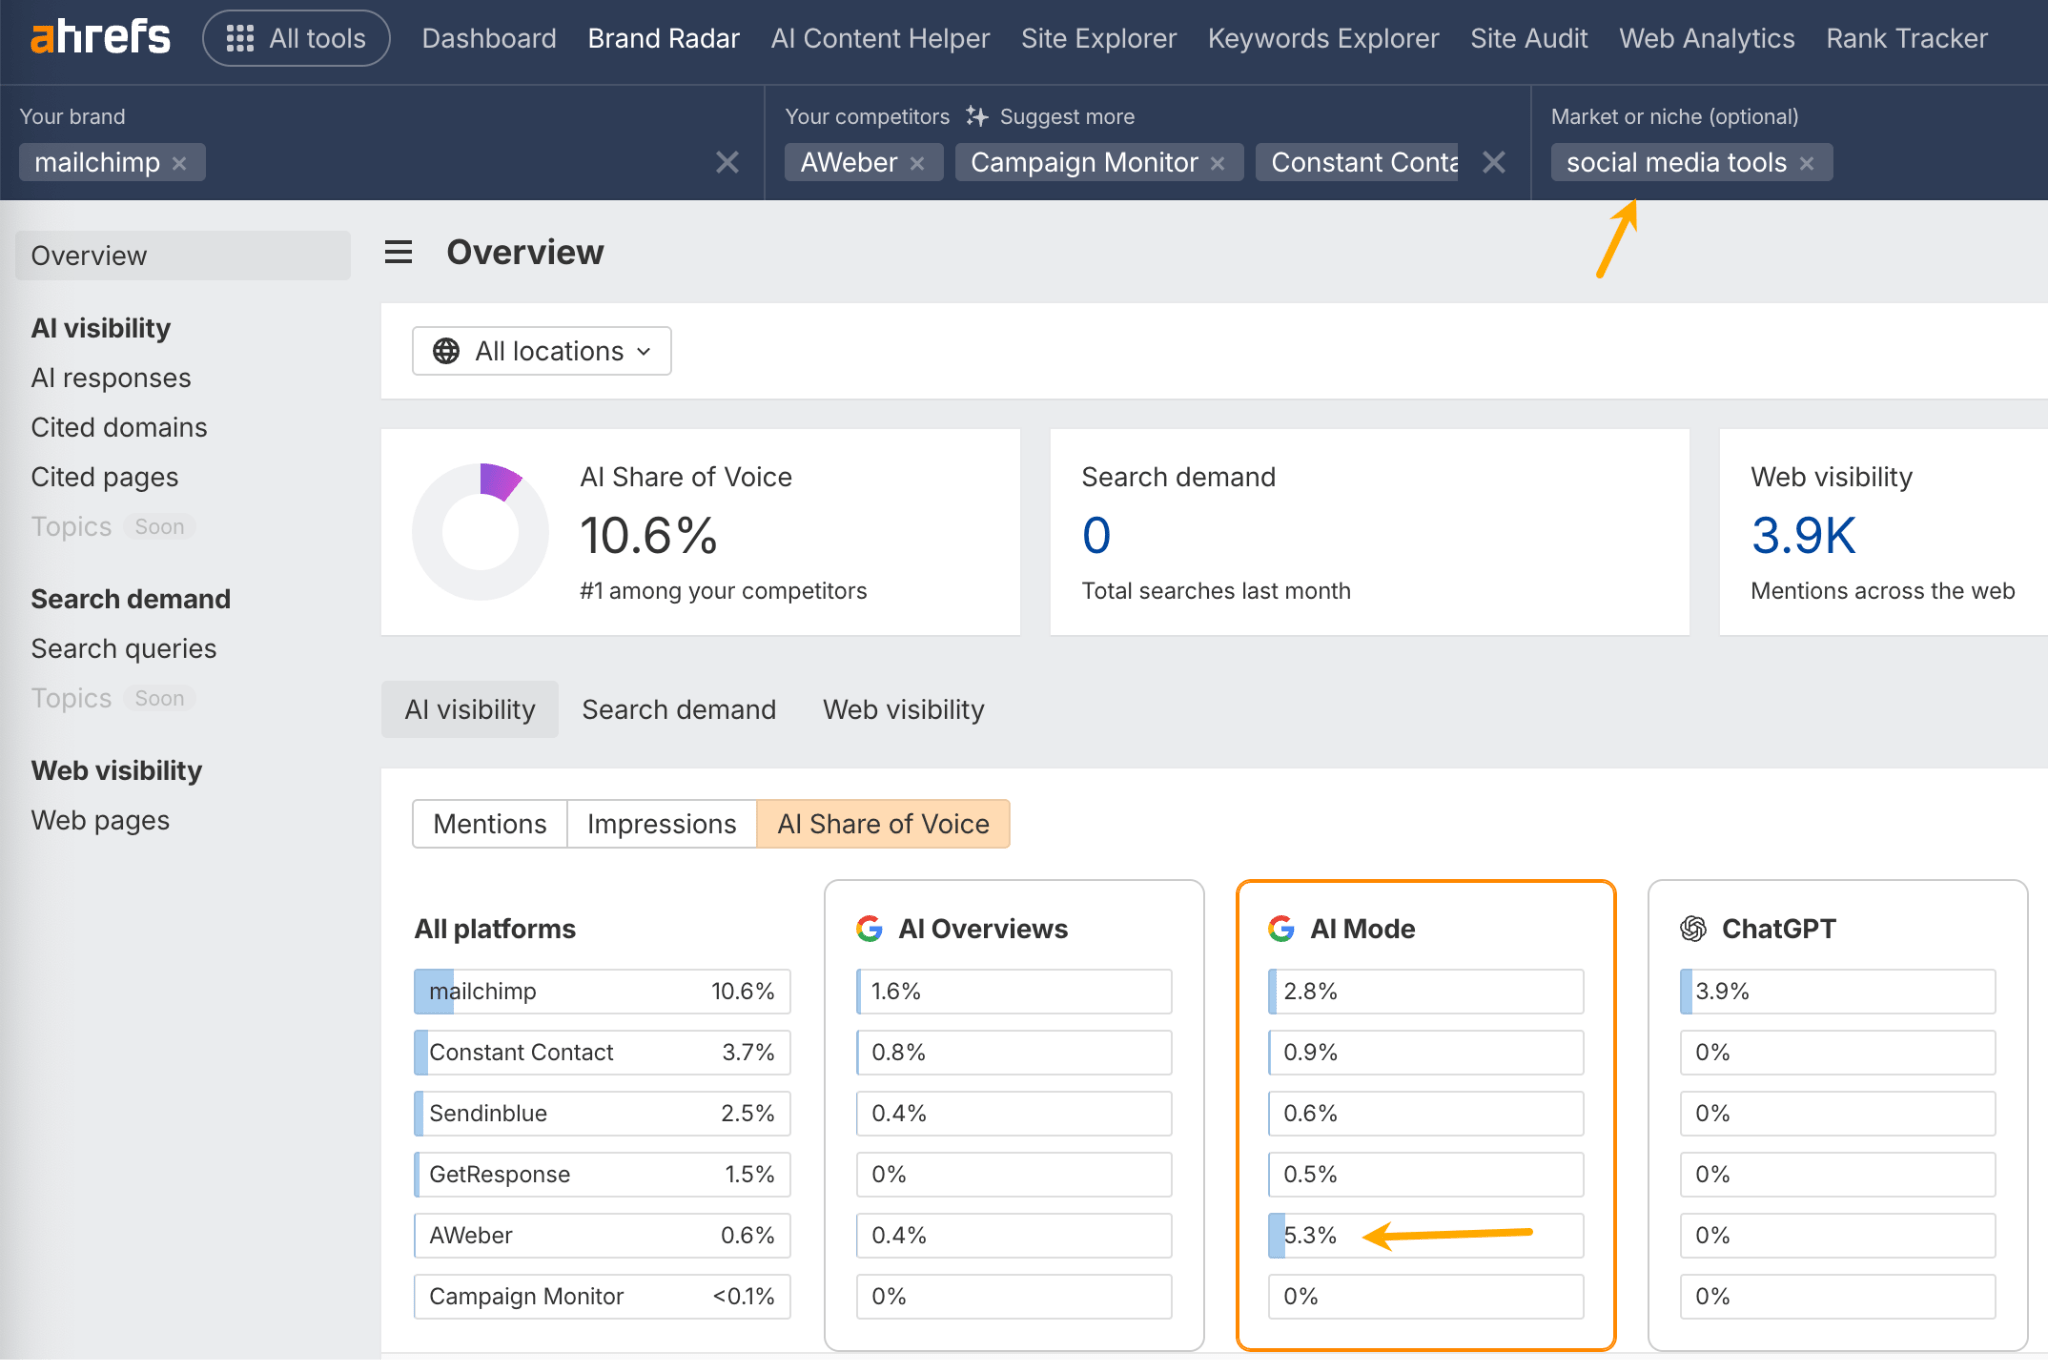Click the sparkle icon next to Suggest more

977,116
